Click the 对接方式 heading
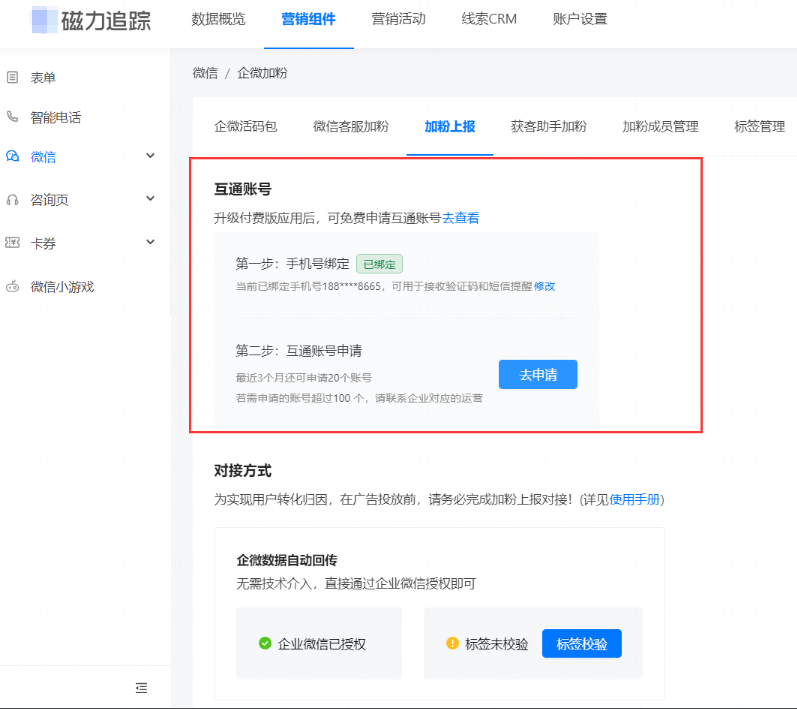The width and height of the screenshot is (797, 709). (x=242, y=471)
